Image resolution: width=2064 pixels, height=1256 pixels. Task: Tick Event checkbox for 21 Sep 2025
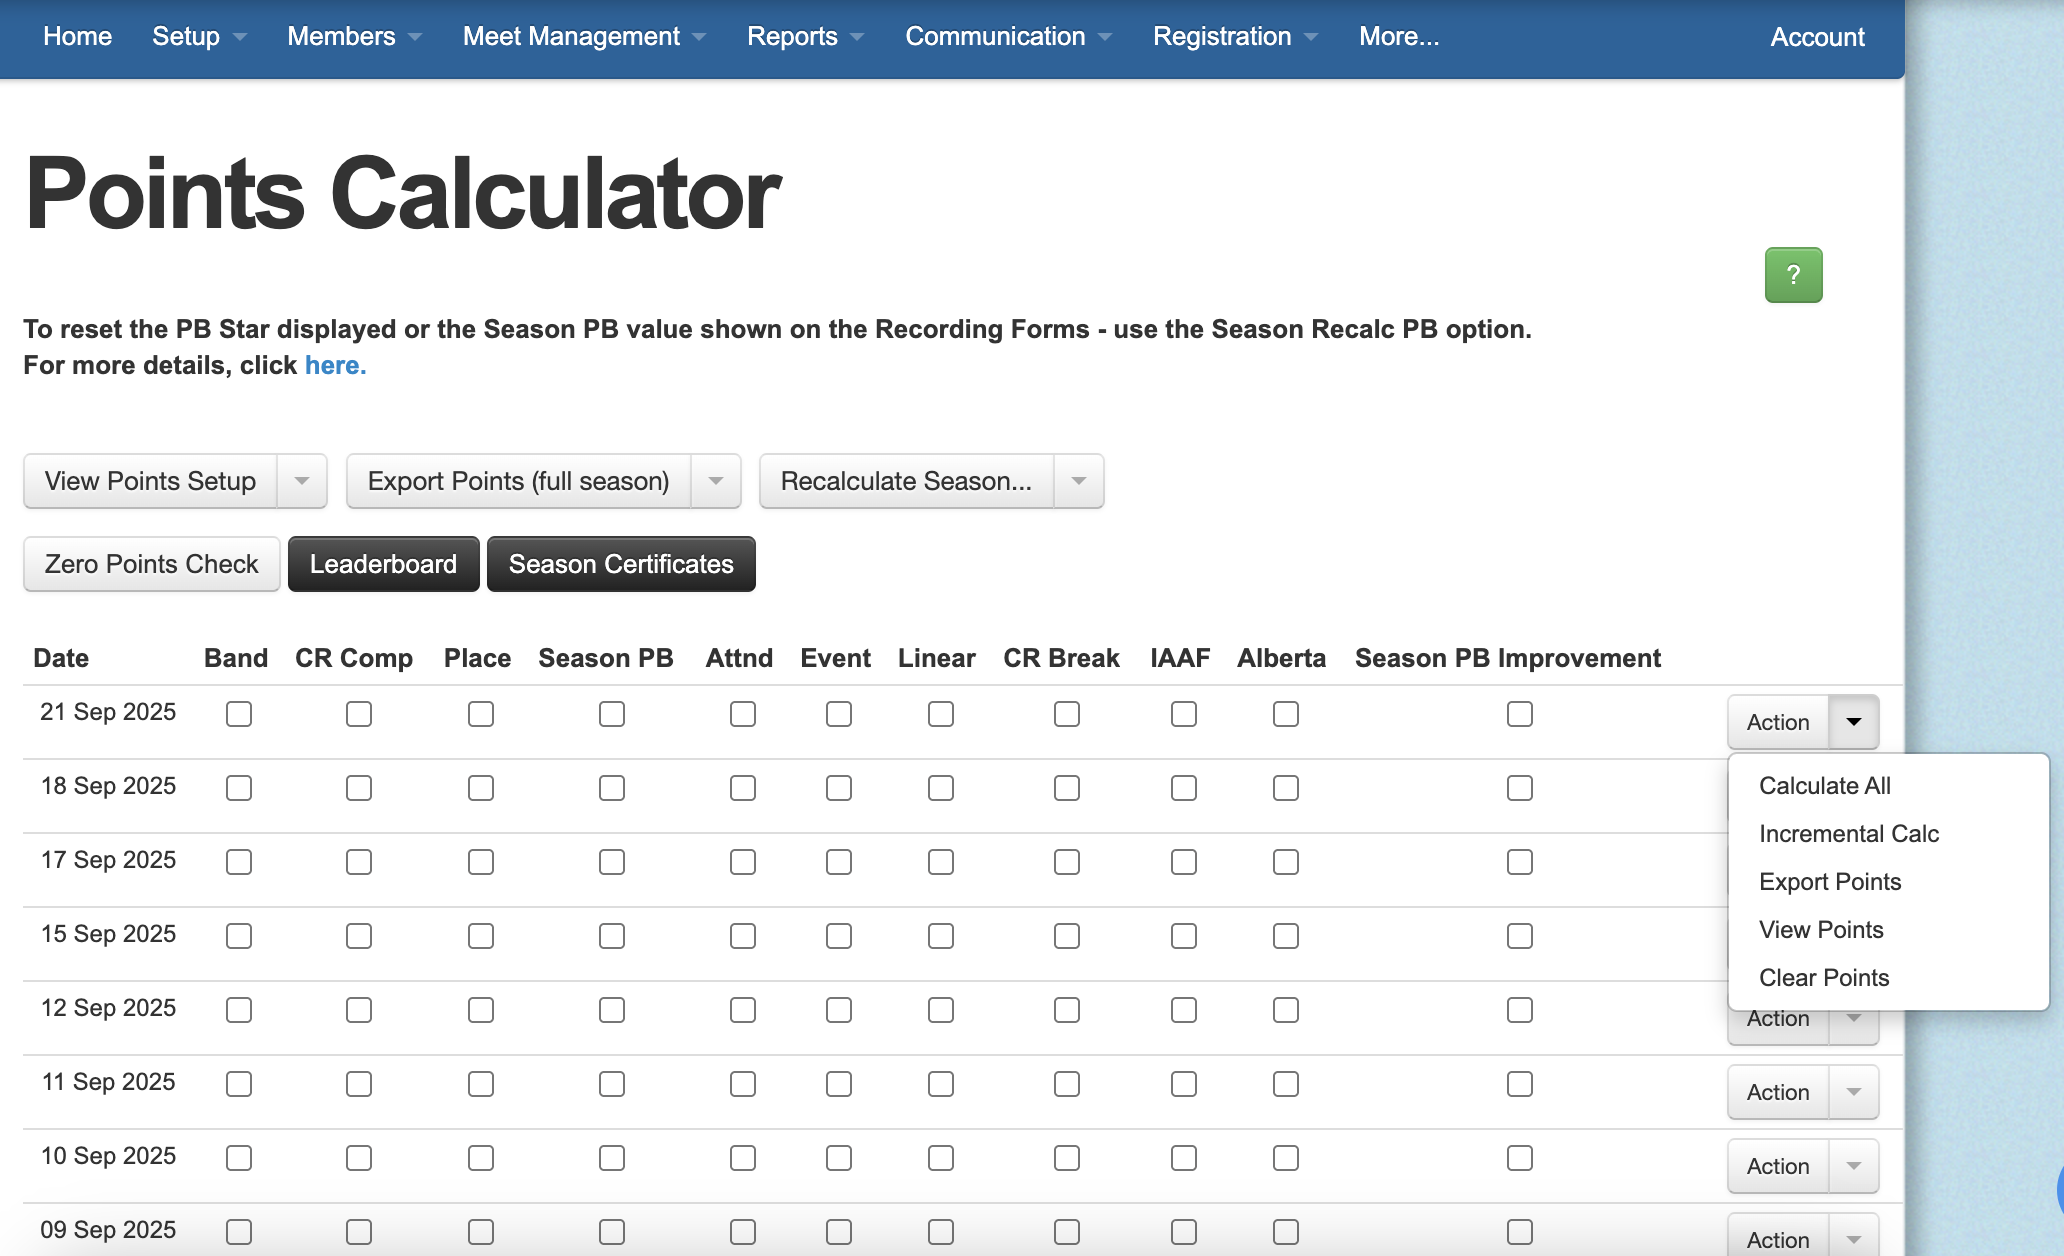tap(839, 714)
